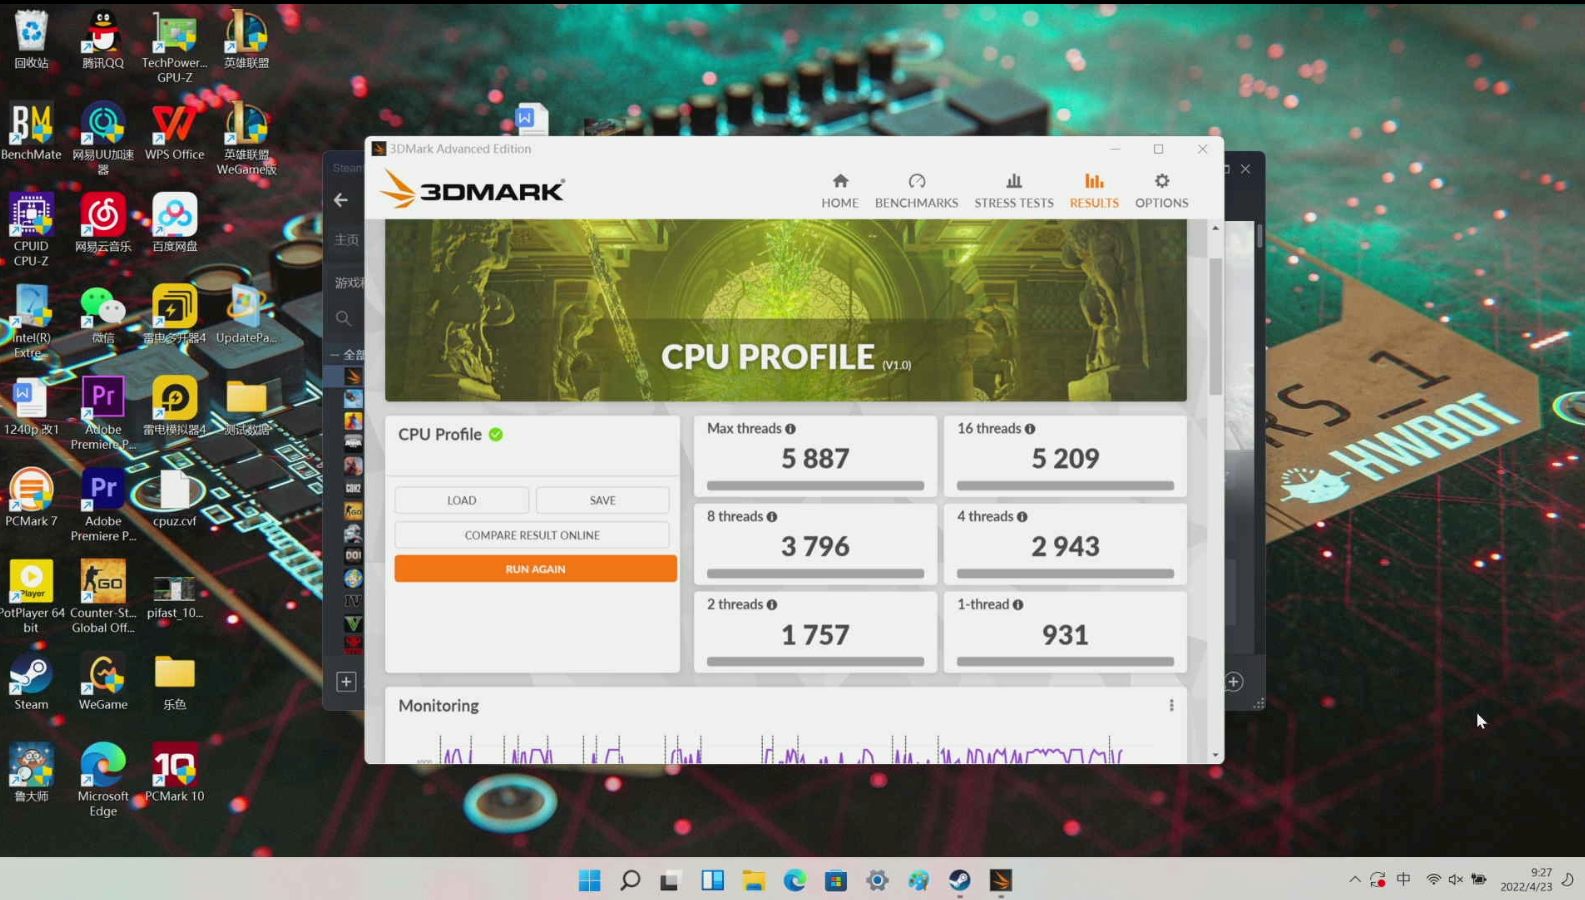The image size is (1585, 900).
Task: Open the PCMark 7 desktop icon
Action: (31, 498)
